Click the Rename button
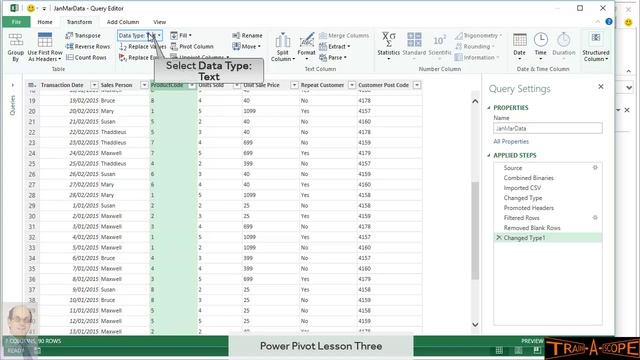Viewport: 640px width, 360px height. [x=247, y=36]
